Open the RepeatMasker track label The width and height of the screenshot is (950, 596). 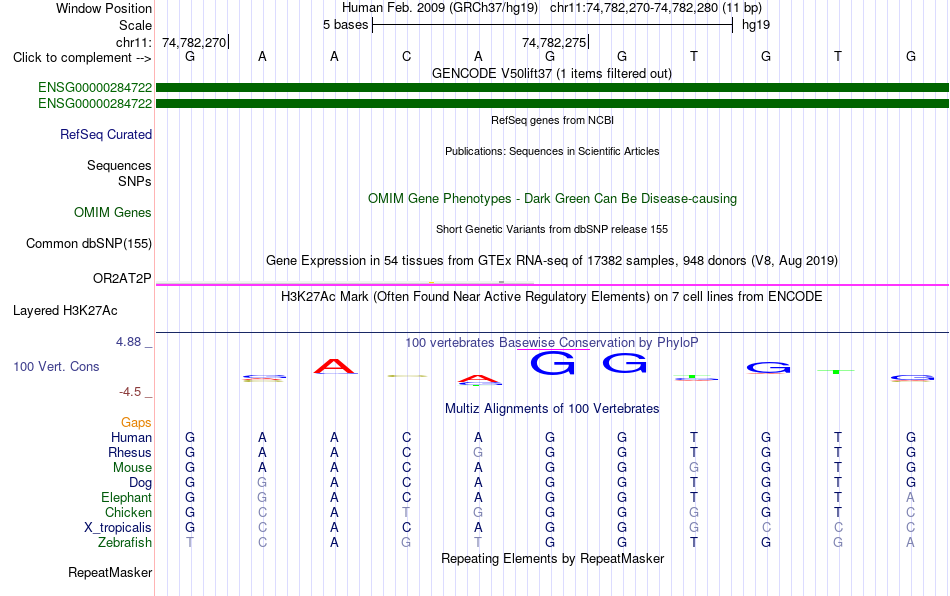[x=110, y=572]
